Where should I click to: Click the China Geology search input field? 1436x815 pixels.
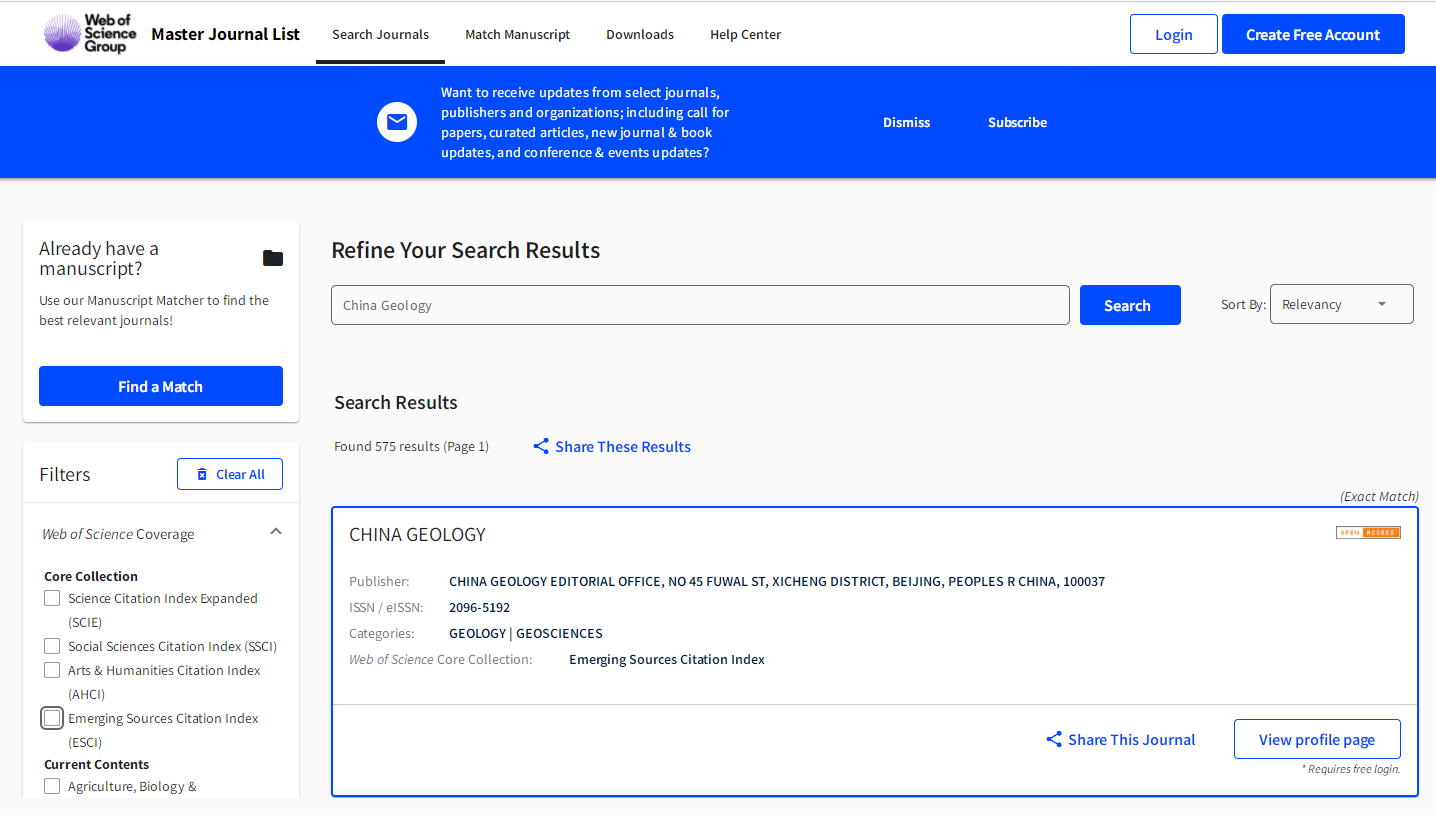[700, 305]
